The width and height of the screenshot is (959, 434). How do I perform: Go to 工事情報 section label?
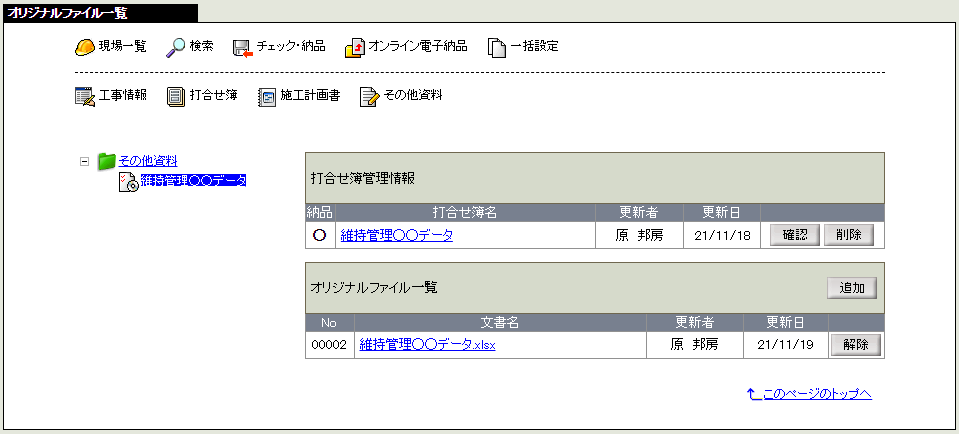(x=122, y=95)
